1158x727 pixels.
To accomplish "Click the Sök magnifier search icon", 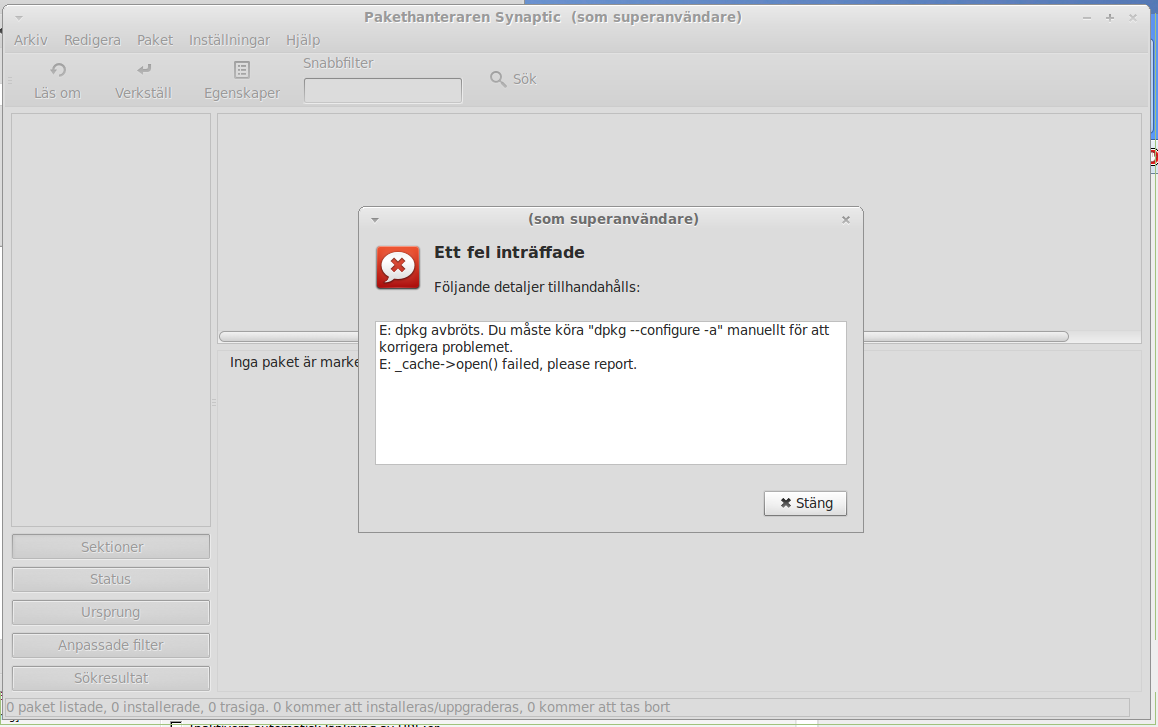I will [x=499, y=79].
